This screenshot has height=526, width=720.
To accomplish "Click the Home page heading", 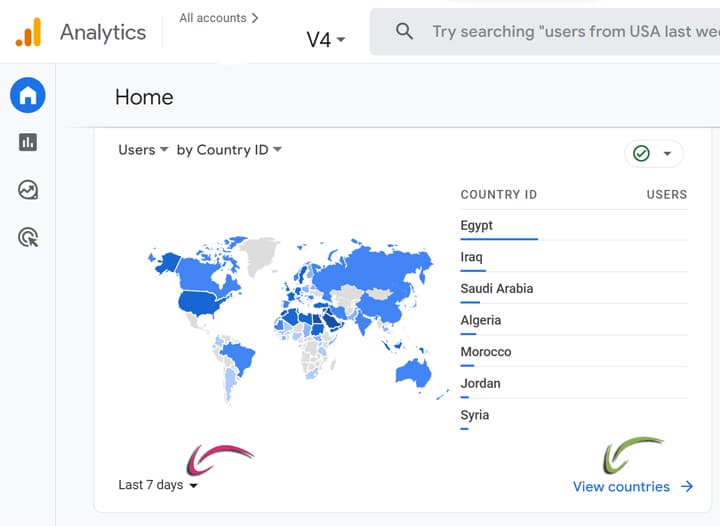I will click(144, 97).
